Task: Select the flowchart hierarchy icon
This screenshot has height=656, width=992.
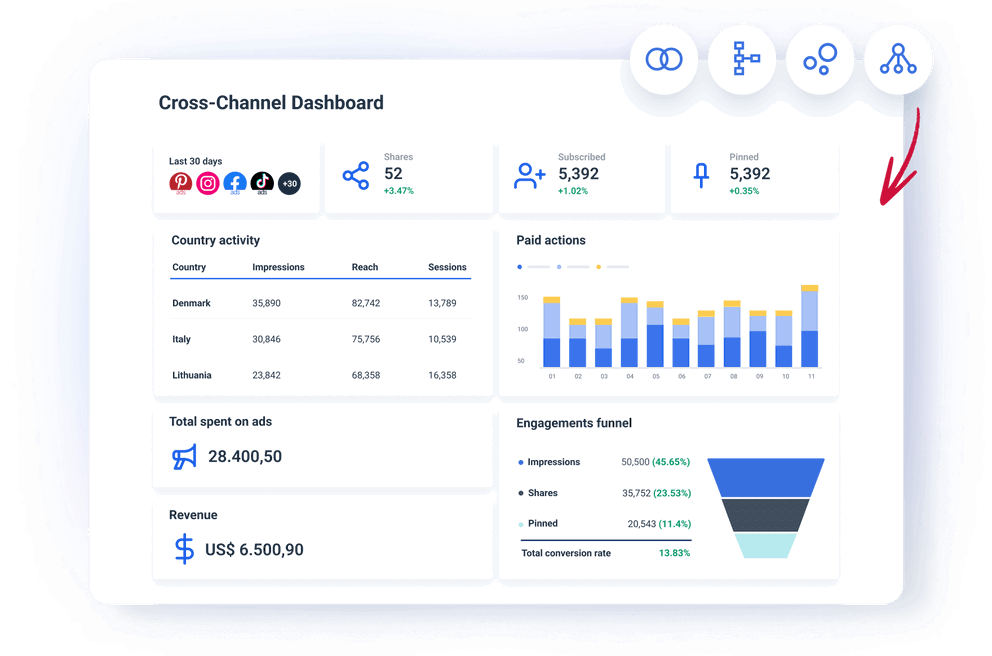Action: click(741, 59)
